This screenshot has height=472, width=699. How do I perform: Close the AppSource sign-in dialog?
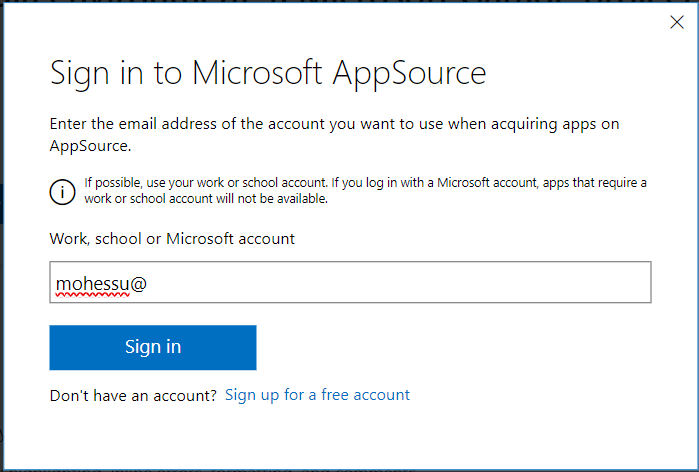677,22
